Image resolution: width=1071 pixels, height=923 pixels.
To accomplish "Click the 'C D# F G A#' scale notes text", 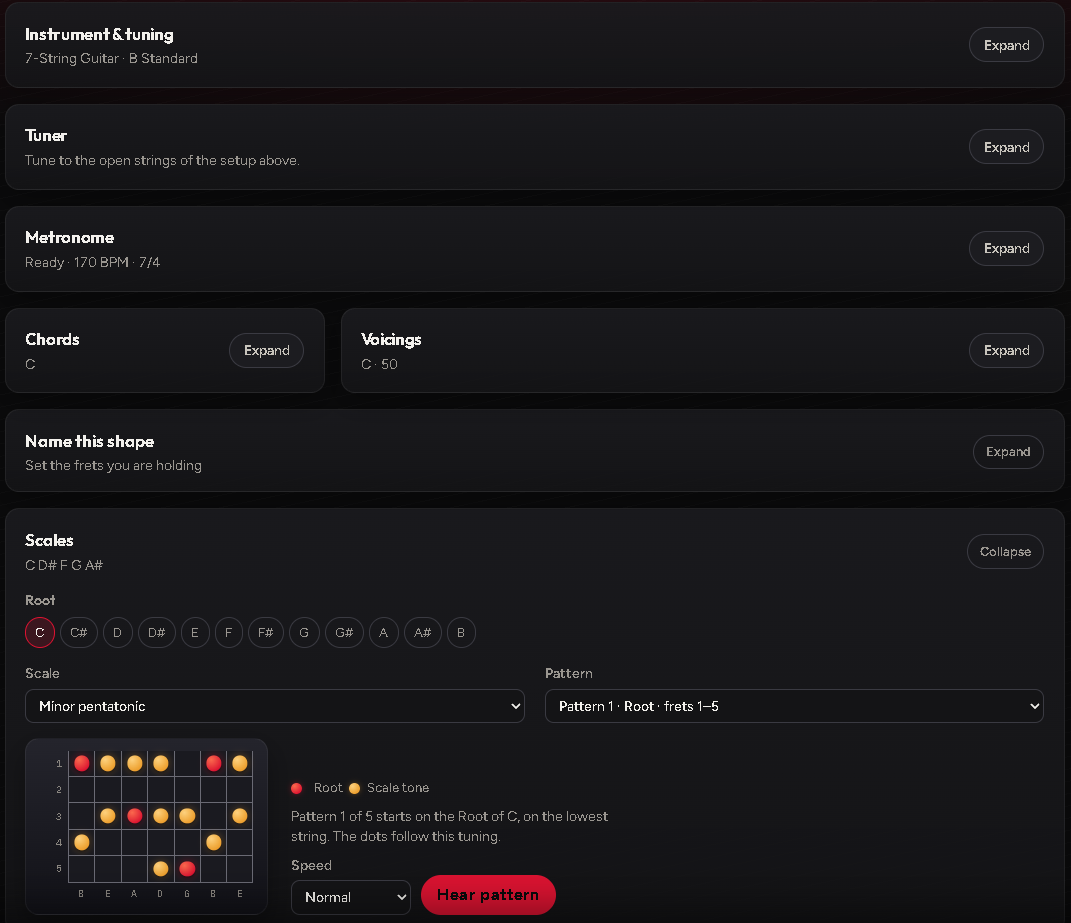I will pyautogui.click(x=64, y=565).
